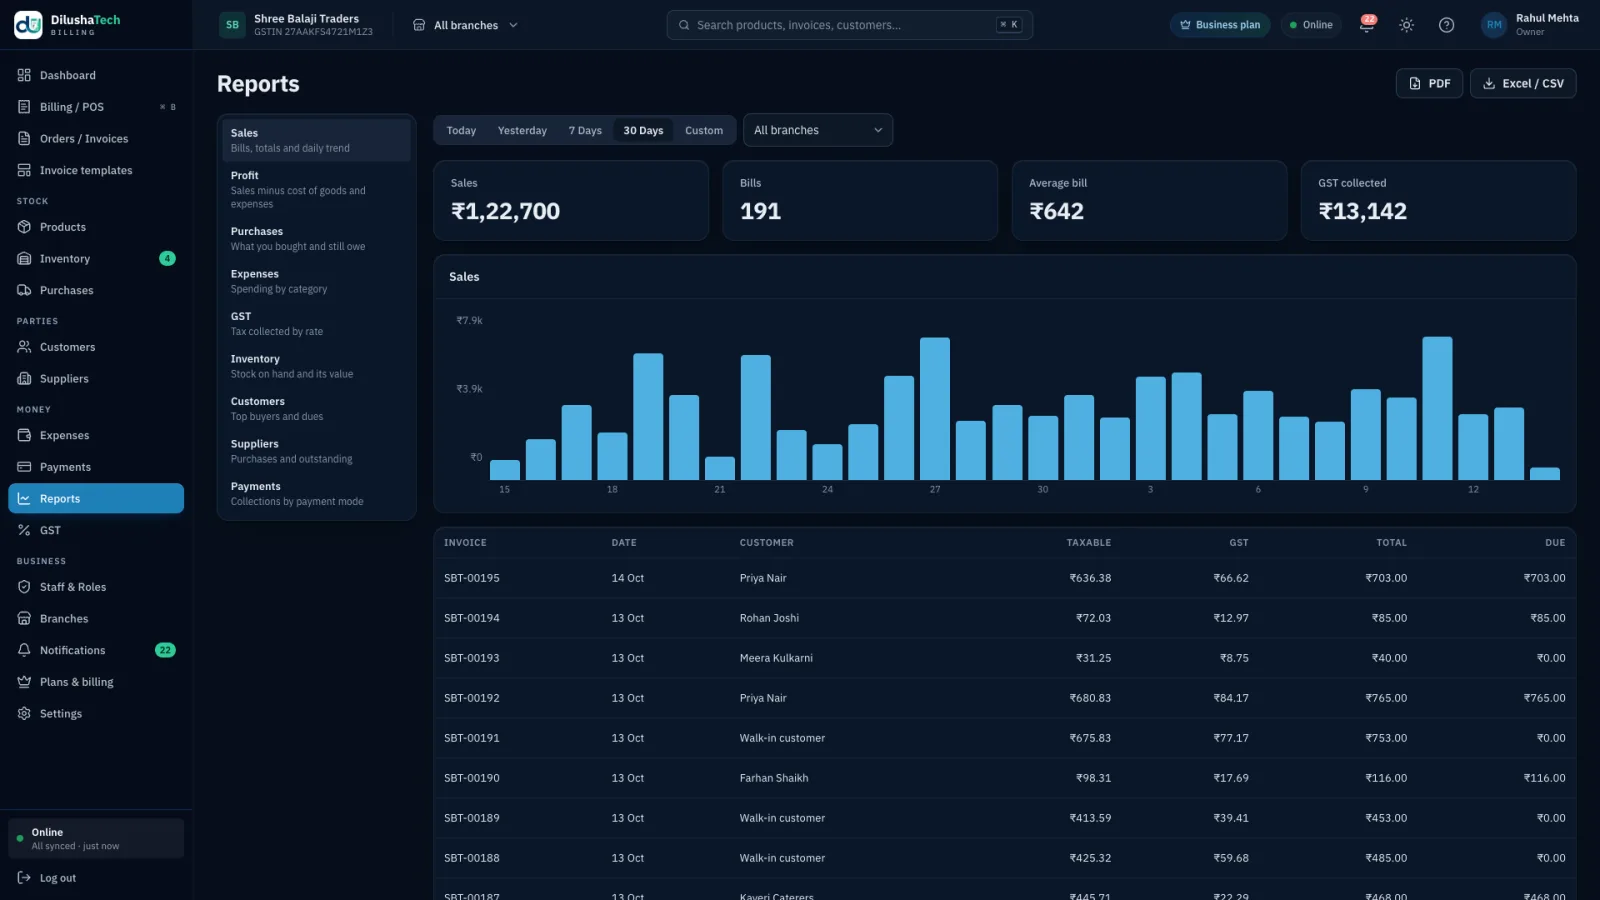Screen dimensions: 1600x900
Task: Click the Settings gear icon
Action: 24,713
